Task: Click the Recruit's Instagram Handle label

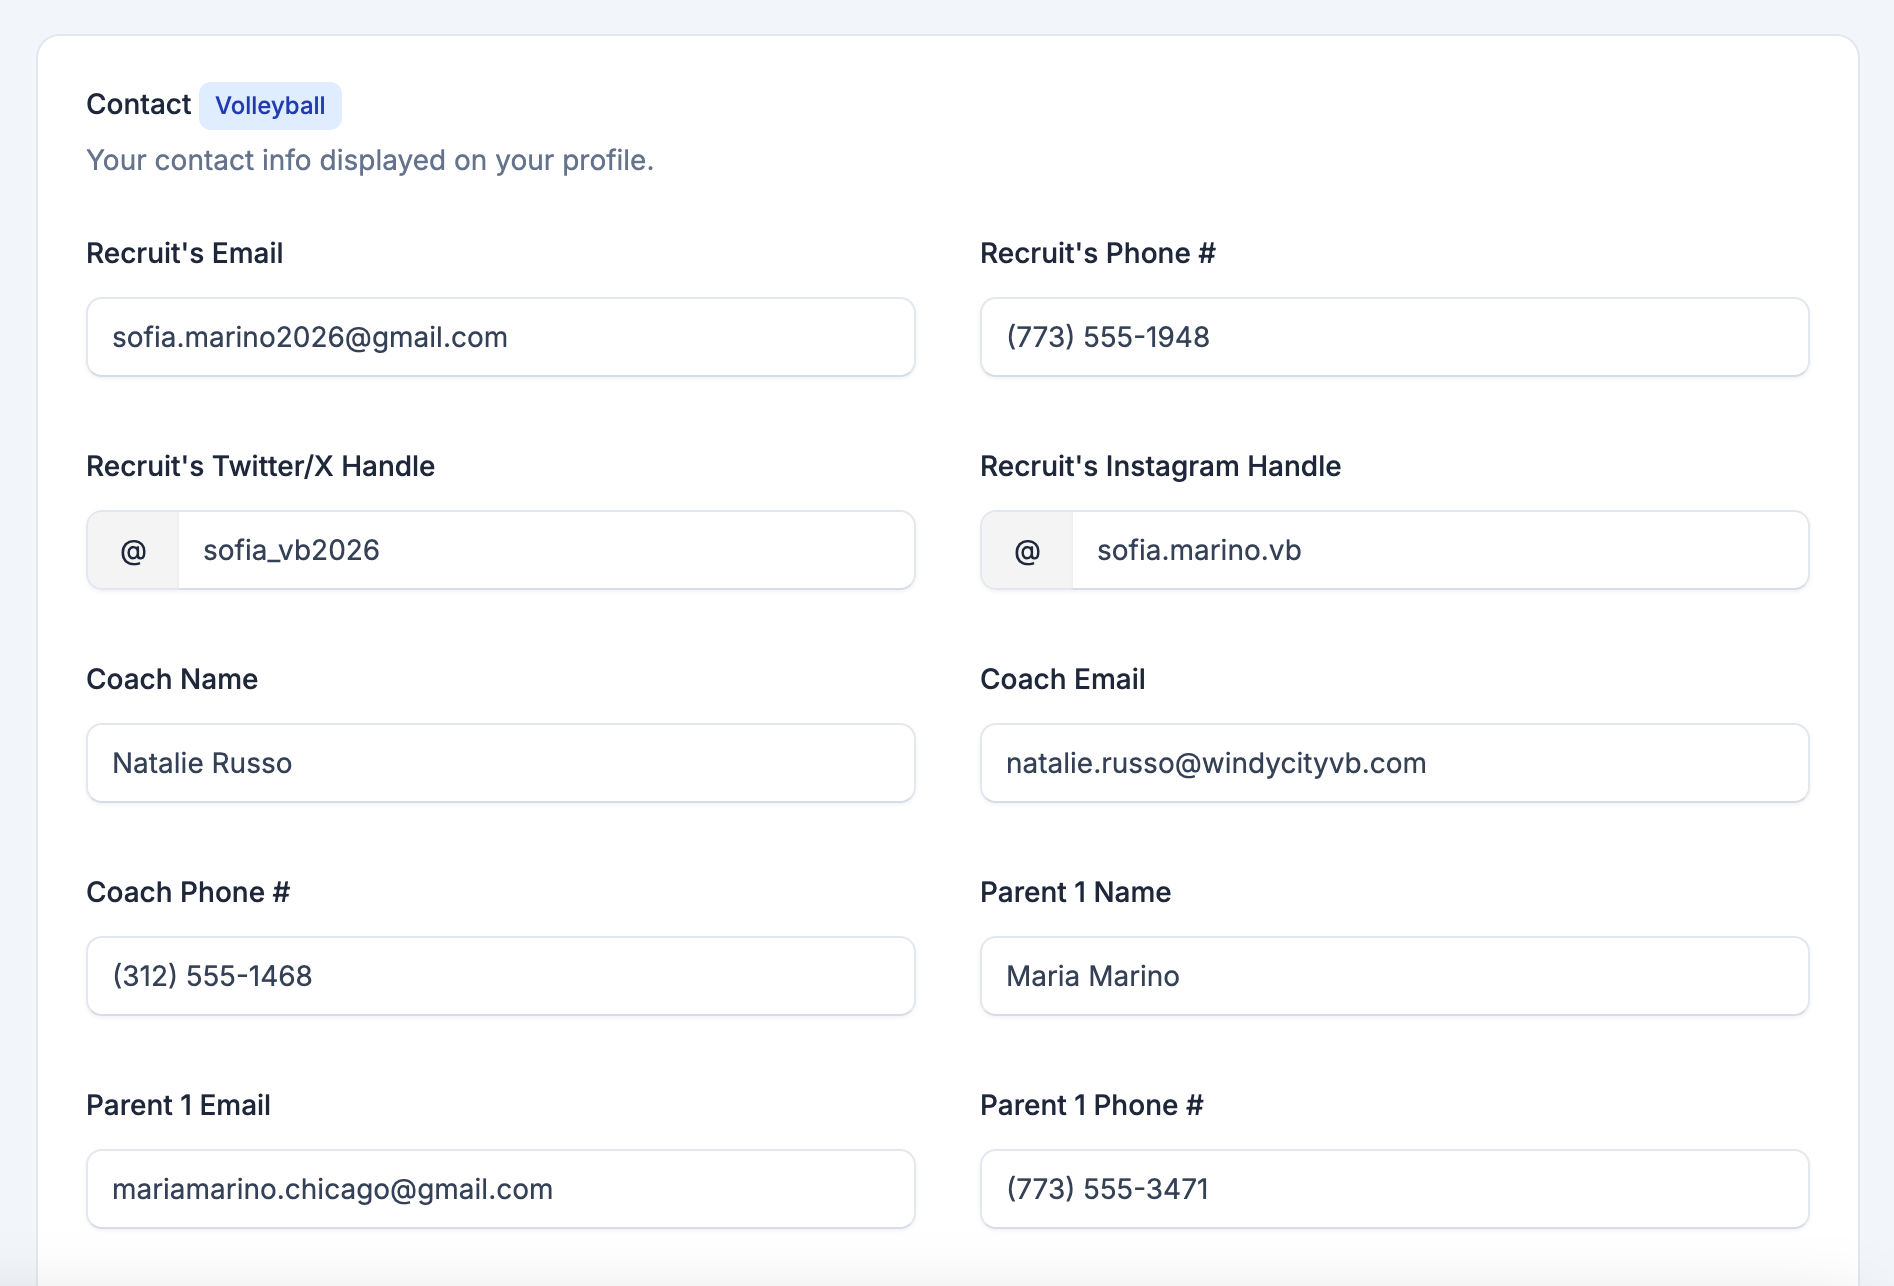Action: (1161, 466)
